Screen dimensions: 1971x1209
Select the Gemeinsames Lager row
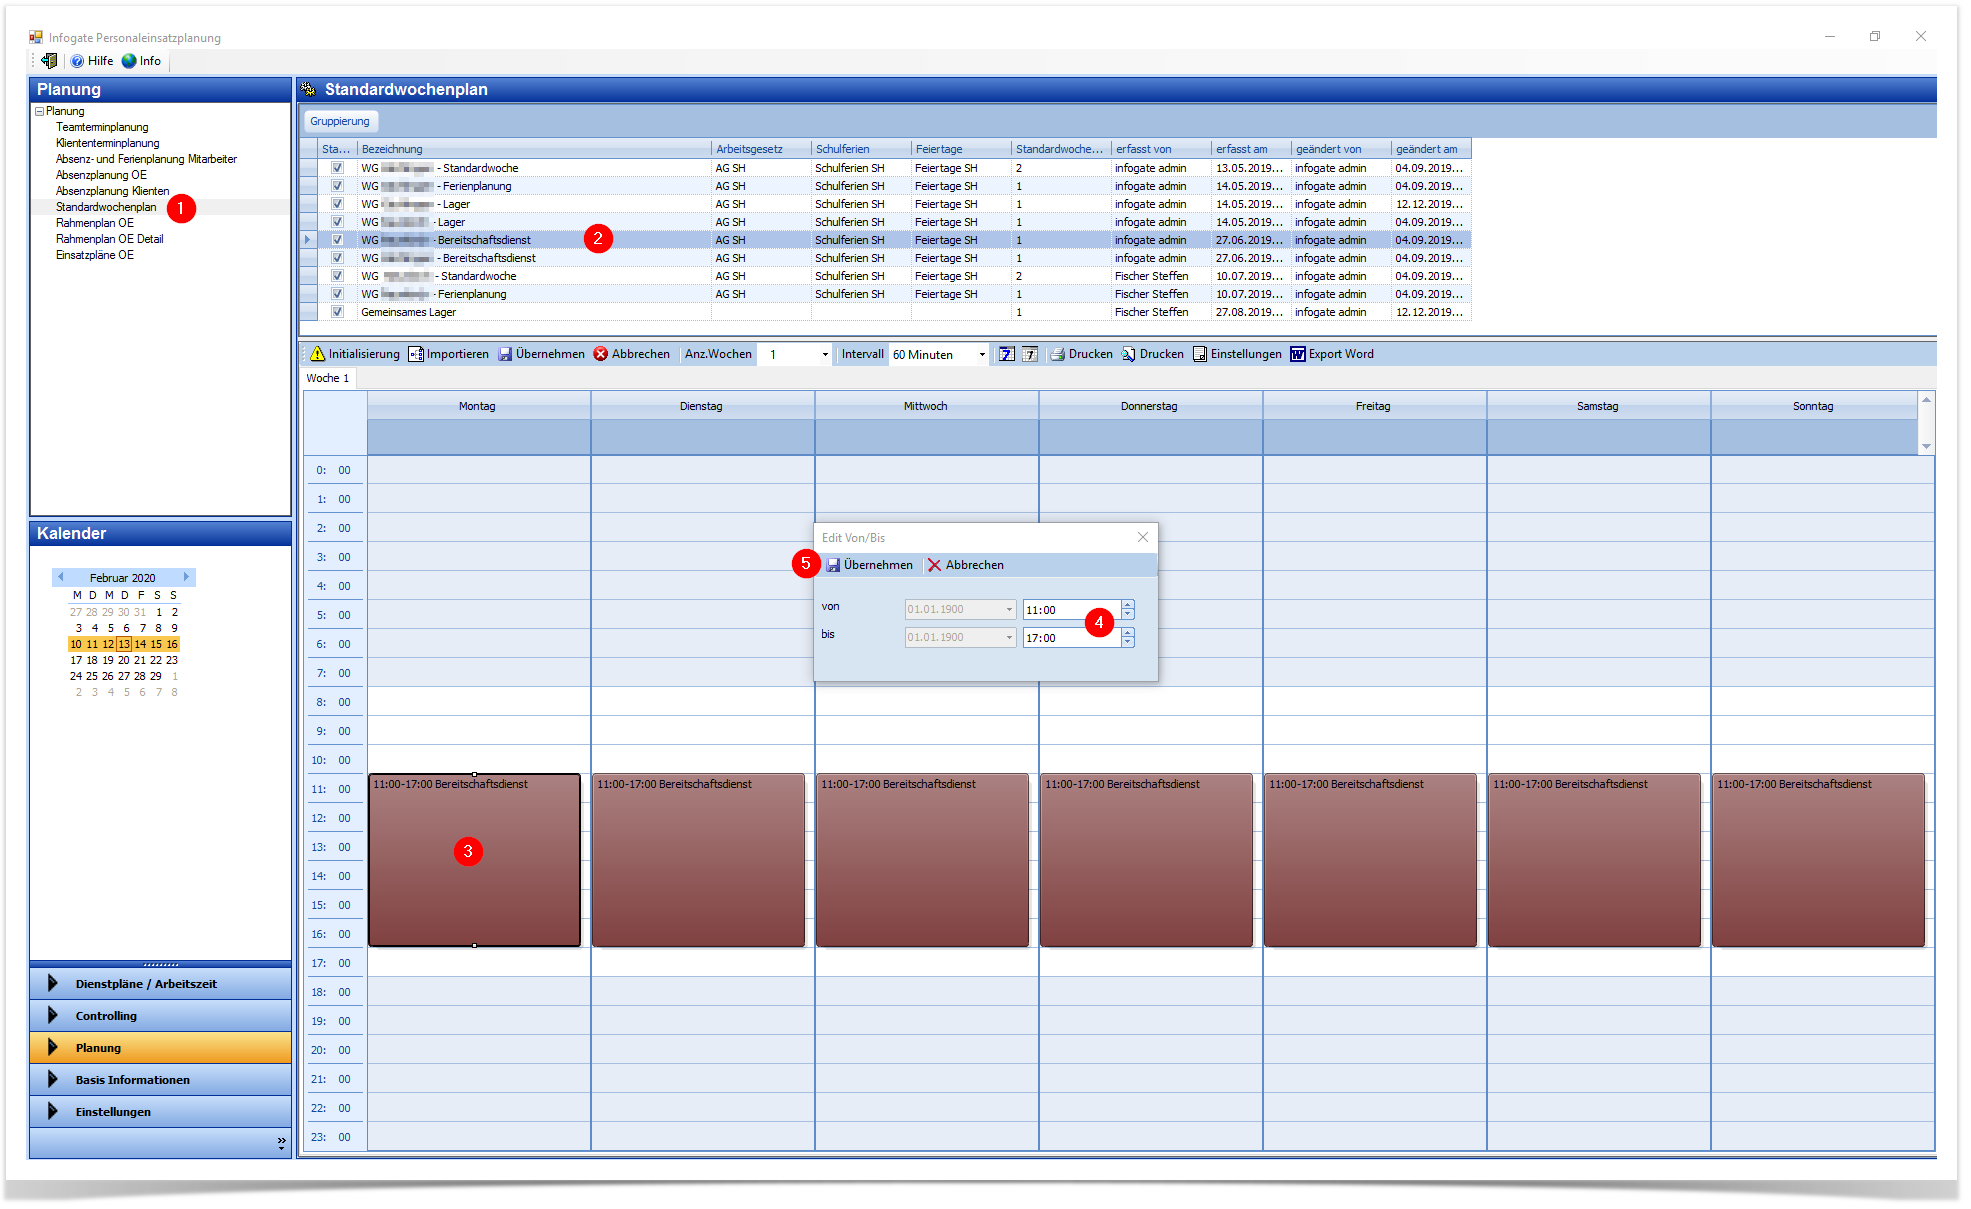click(885, 312)
